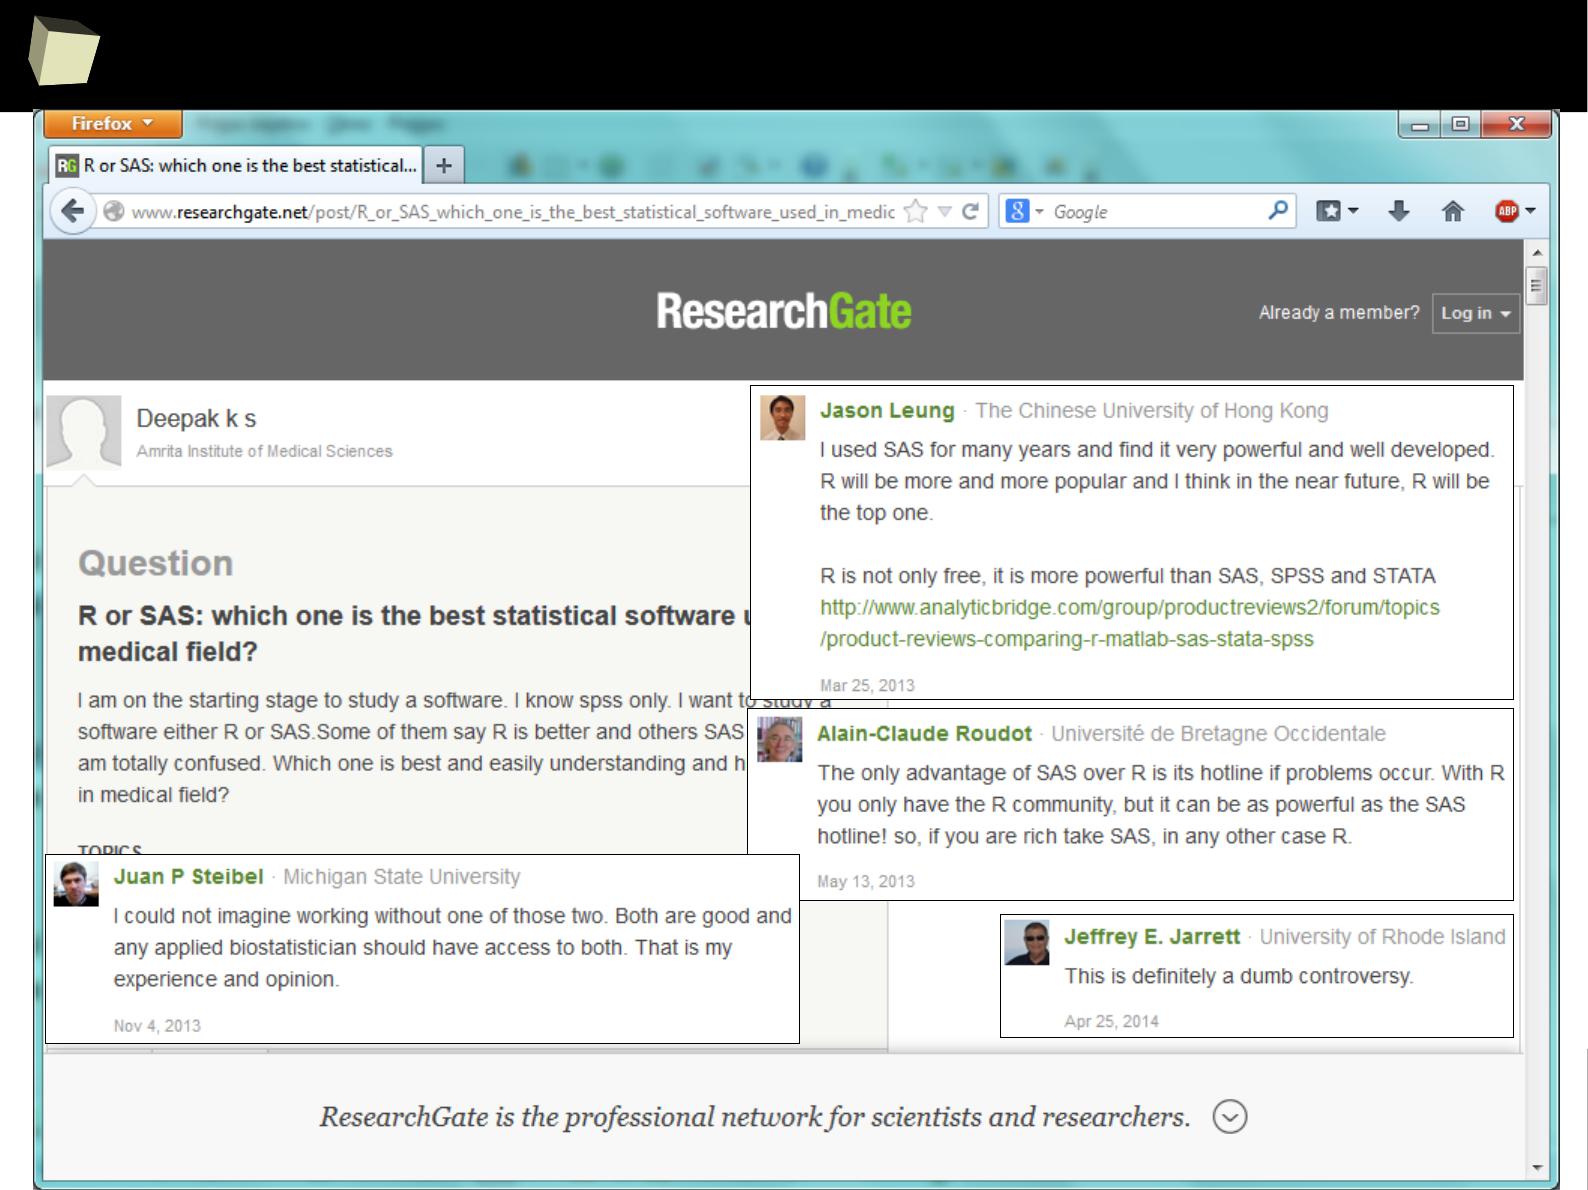
Task: Open the bookmarks dropdown arrow
Action: coord(1353,211)
